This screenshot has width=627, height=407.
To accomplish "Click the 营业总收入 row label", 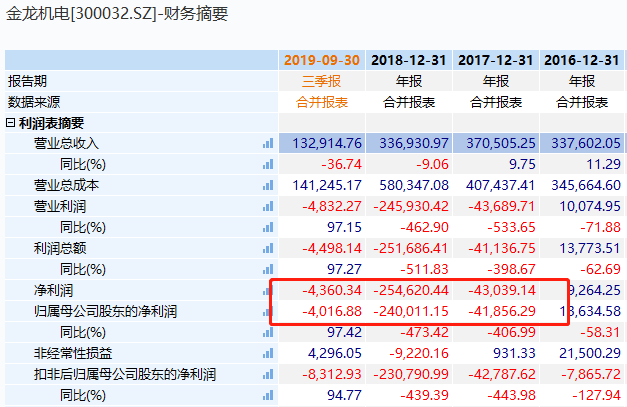I will pyautogui.click(x=66, y=143).
